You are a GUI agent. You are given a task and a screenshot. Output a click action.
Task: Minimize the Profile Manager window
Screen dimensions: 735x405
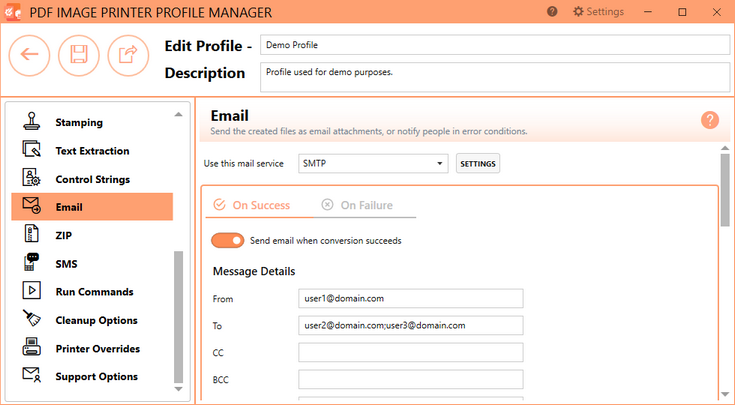[648, 12]
